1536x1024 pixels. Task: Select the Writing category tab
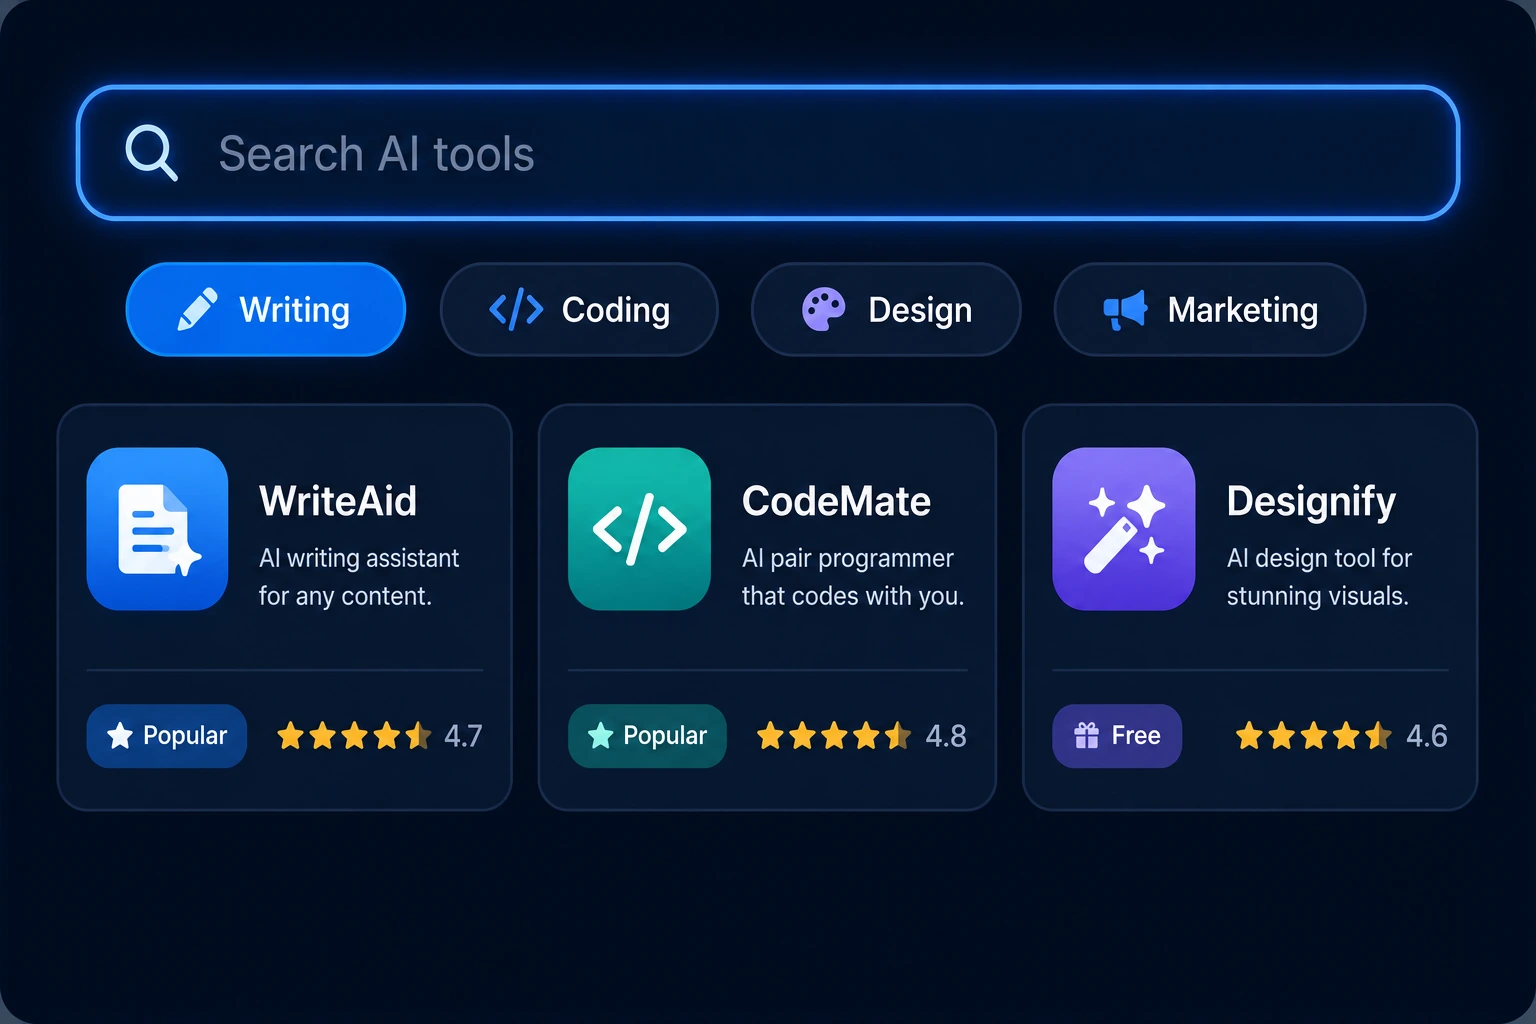[266, 309]
